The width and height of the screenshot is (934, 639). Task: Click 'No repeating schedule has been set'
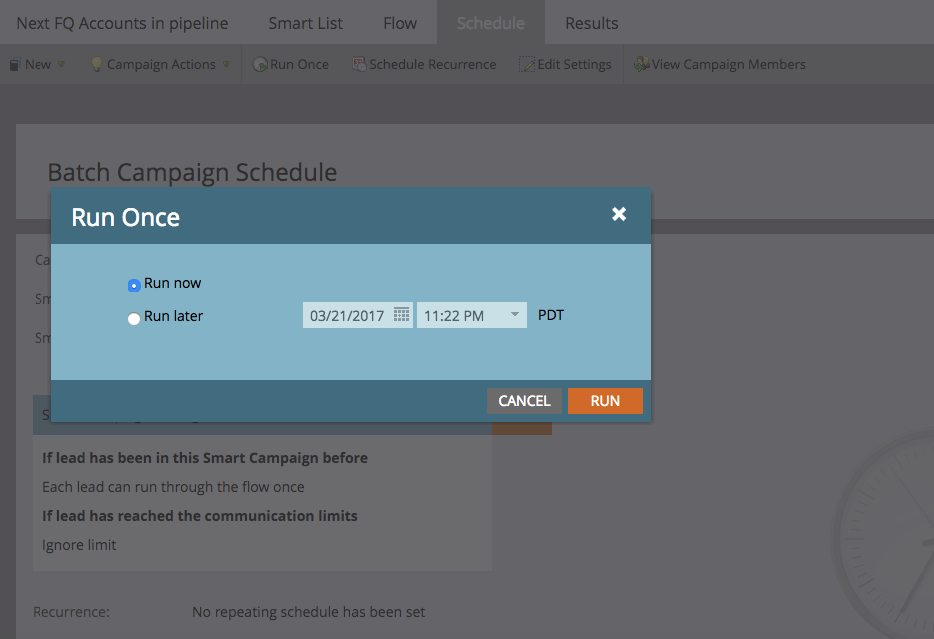coord(309,612)
